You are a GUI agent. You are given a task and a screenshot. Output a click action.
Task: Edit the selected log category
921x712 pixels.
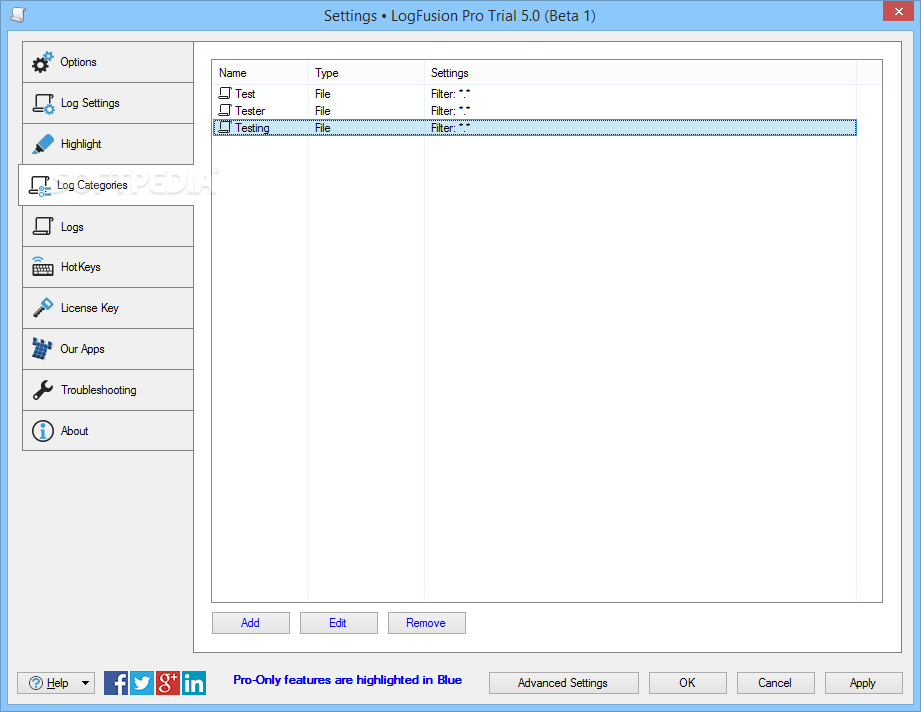pyautogui.click(x=339, y=623)
